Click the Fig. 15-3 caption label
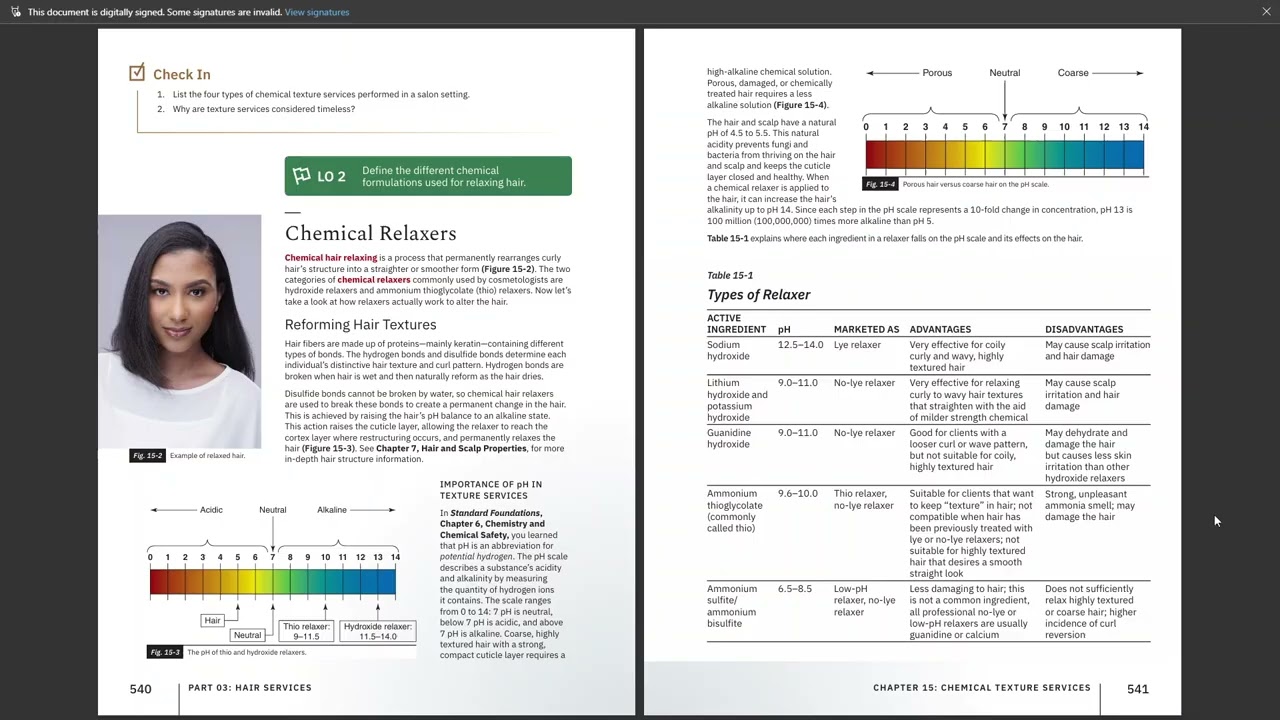Viewport: 1280px width, 720px height. (x=165, y=652)
